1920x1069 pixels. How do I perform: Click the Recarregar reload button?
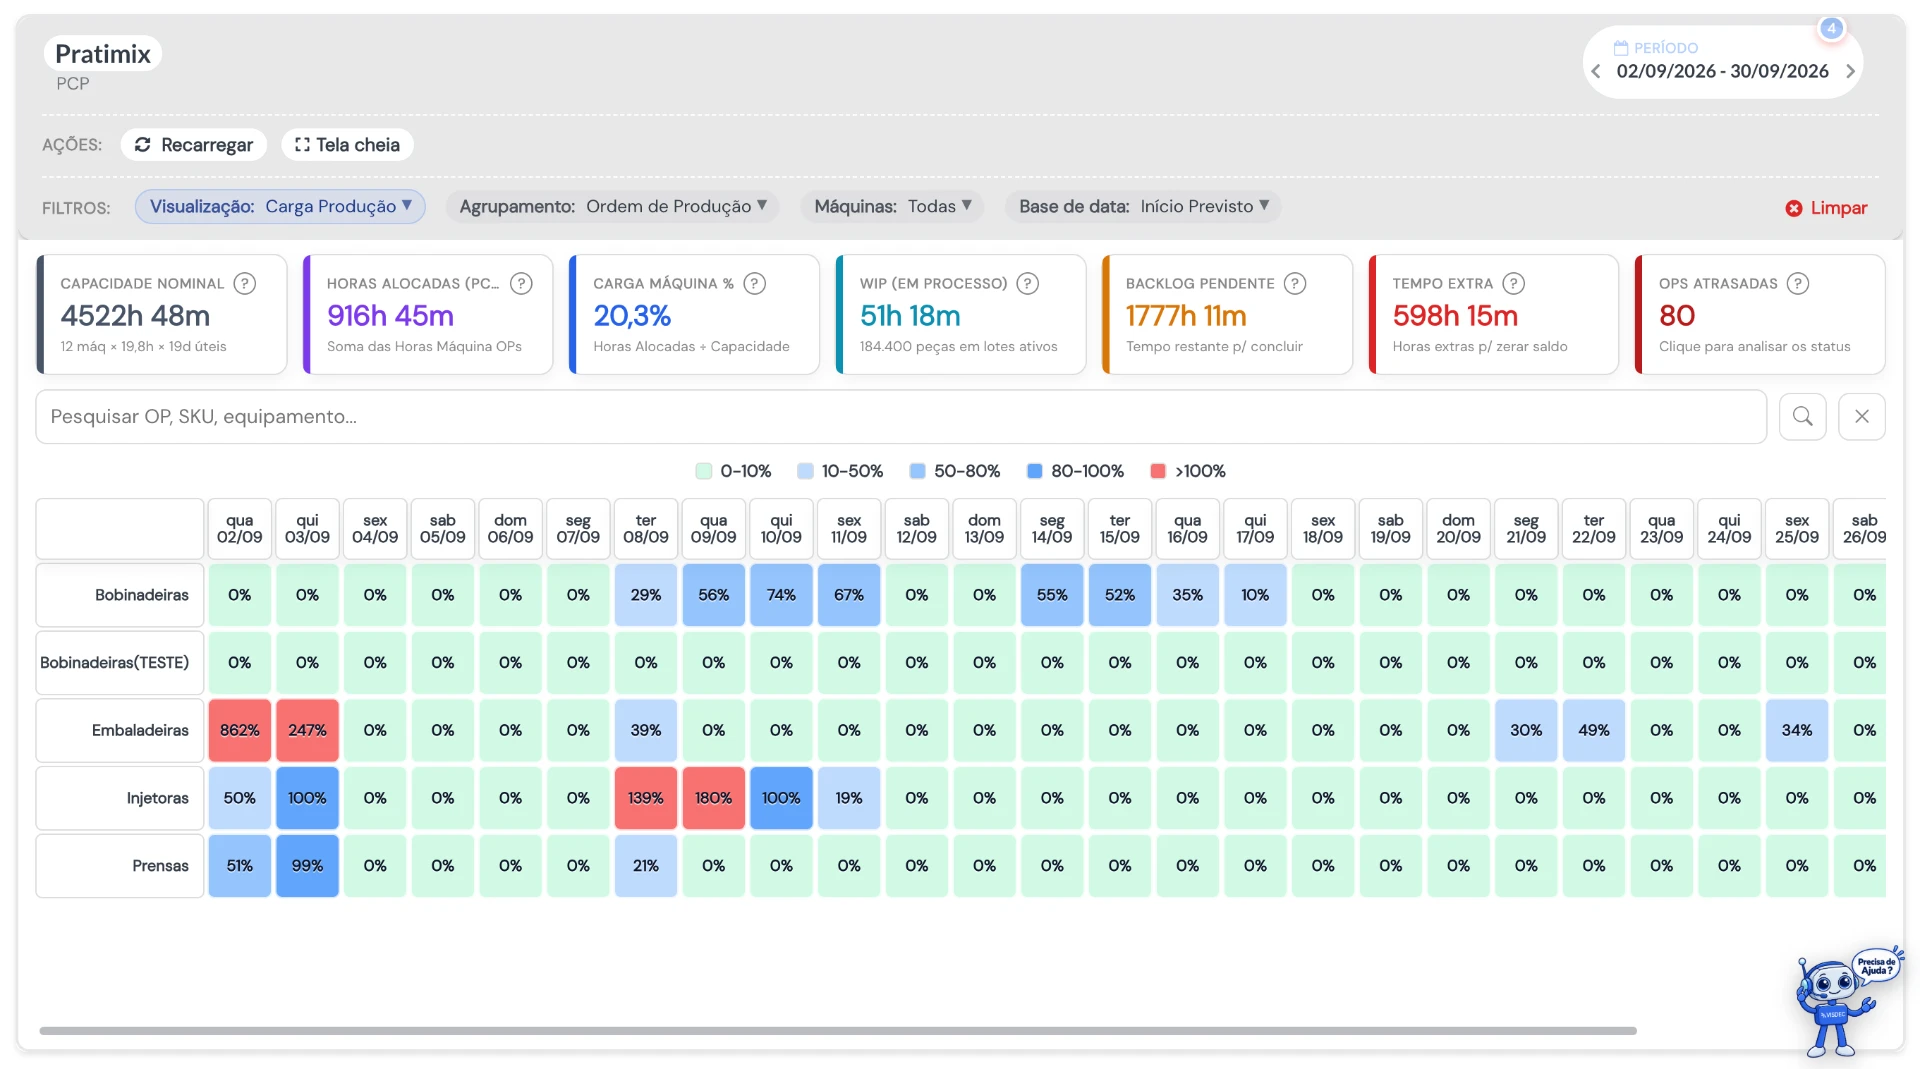pyautogui.click(x=194, y=145)
